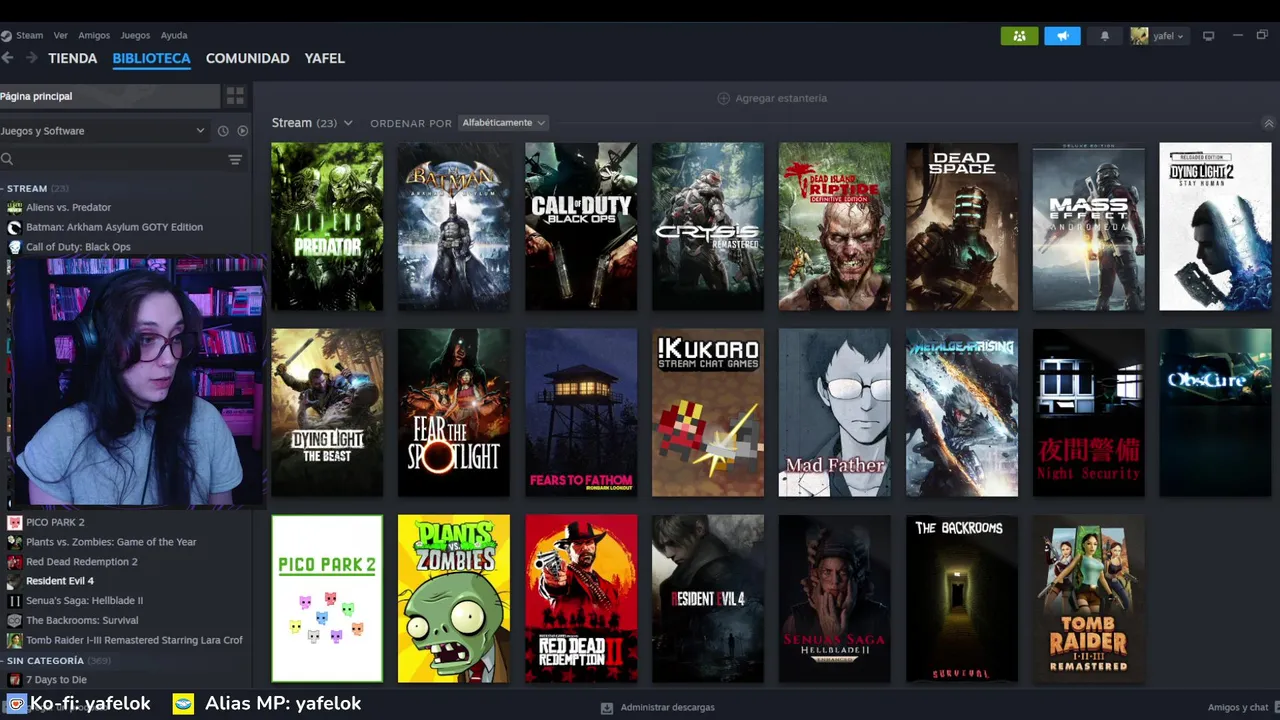This screenshot has width=1280, height=720.
Task: Open Call of Duty Black Ops cover
Action: click(x=581, y=226)
